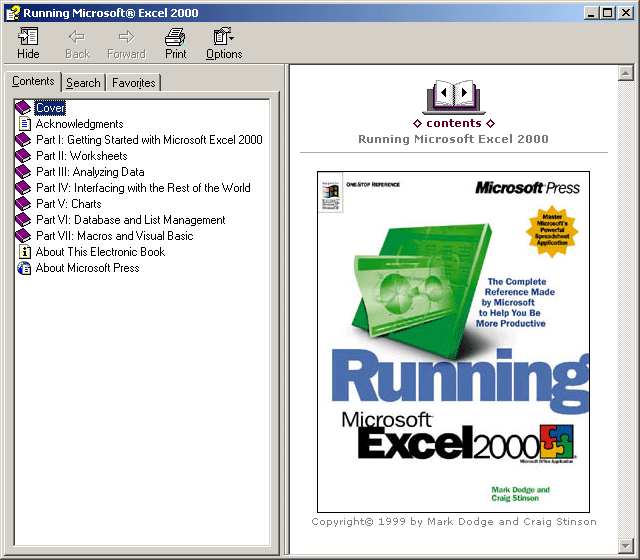Switch to the Search tab
Viewport: 640px width, 560px height.
83,83
